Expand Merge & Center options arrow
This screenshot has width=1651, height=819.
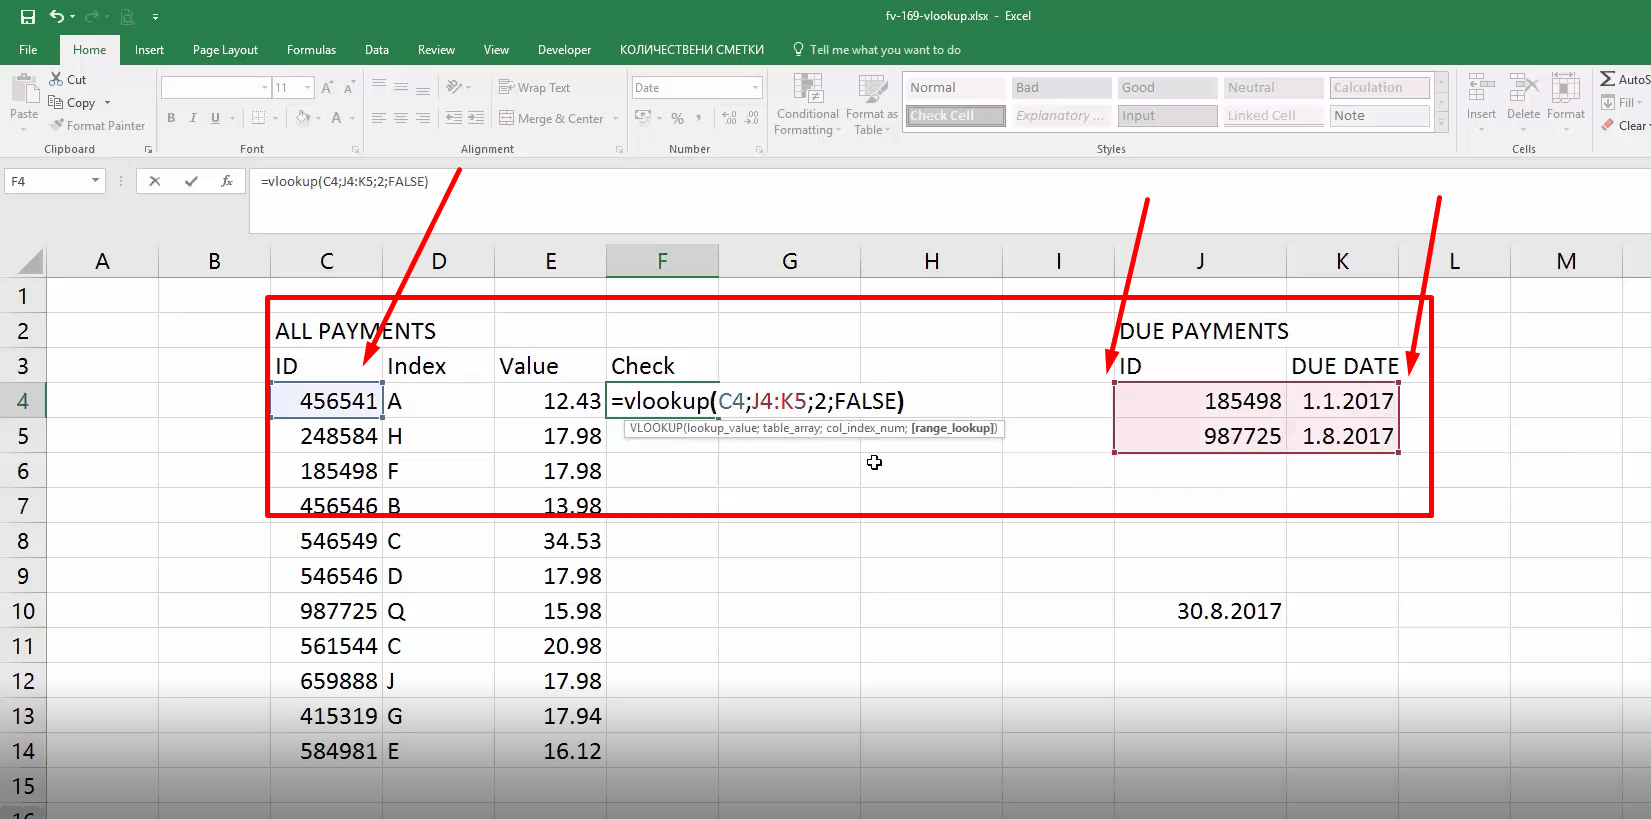pyautogui.click(x=615, y=118)
